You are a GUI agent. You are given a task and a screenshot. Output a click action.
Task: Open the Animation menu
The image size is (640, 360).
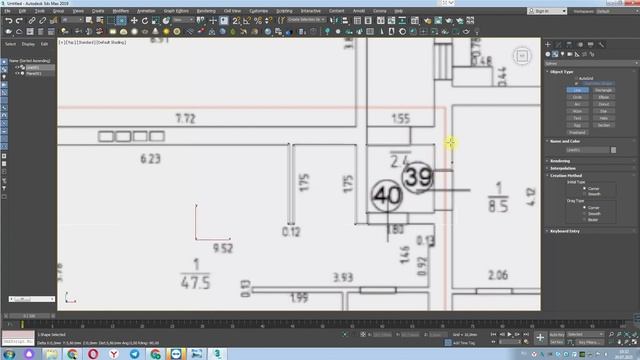[146, 11]
